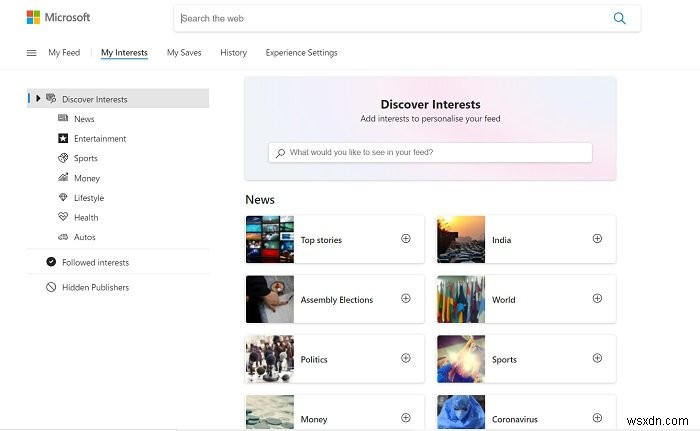Follow India with its plus icon
The image size is (700, 431).
click(597, 239)
